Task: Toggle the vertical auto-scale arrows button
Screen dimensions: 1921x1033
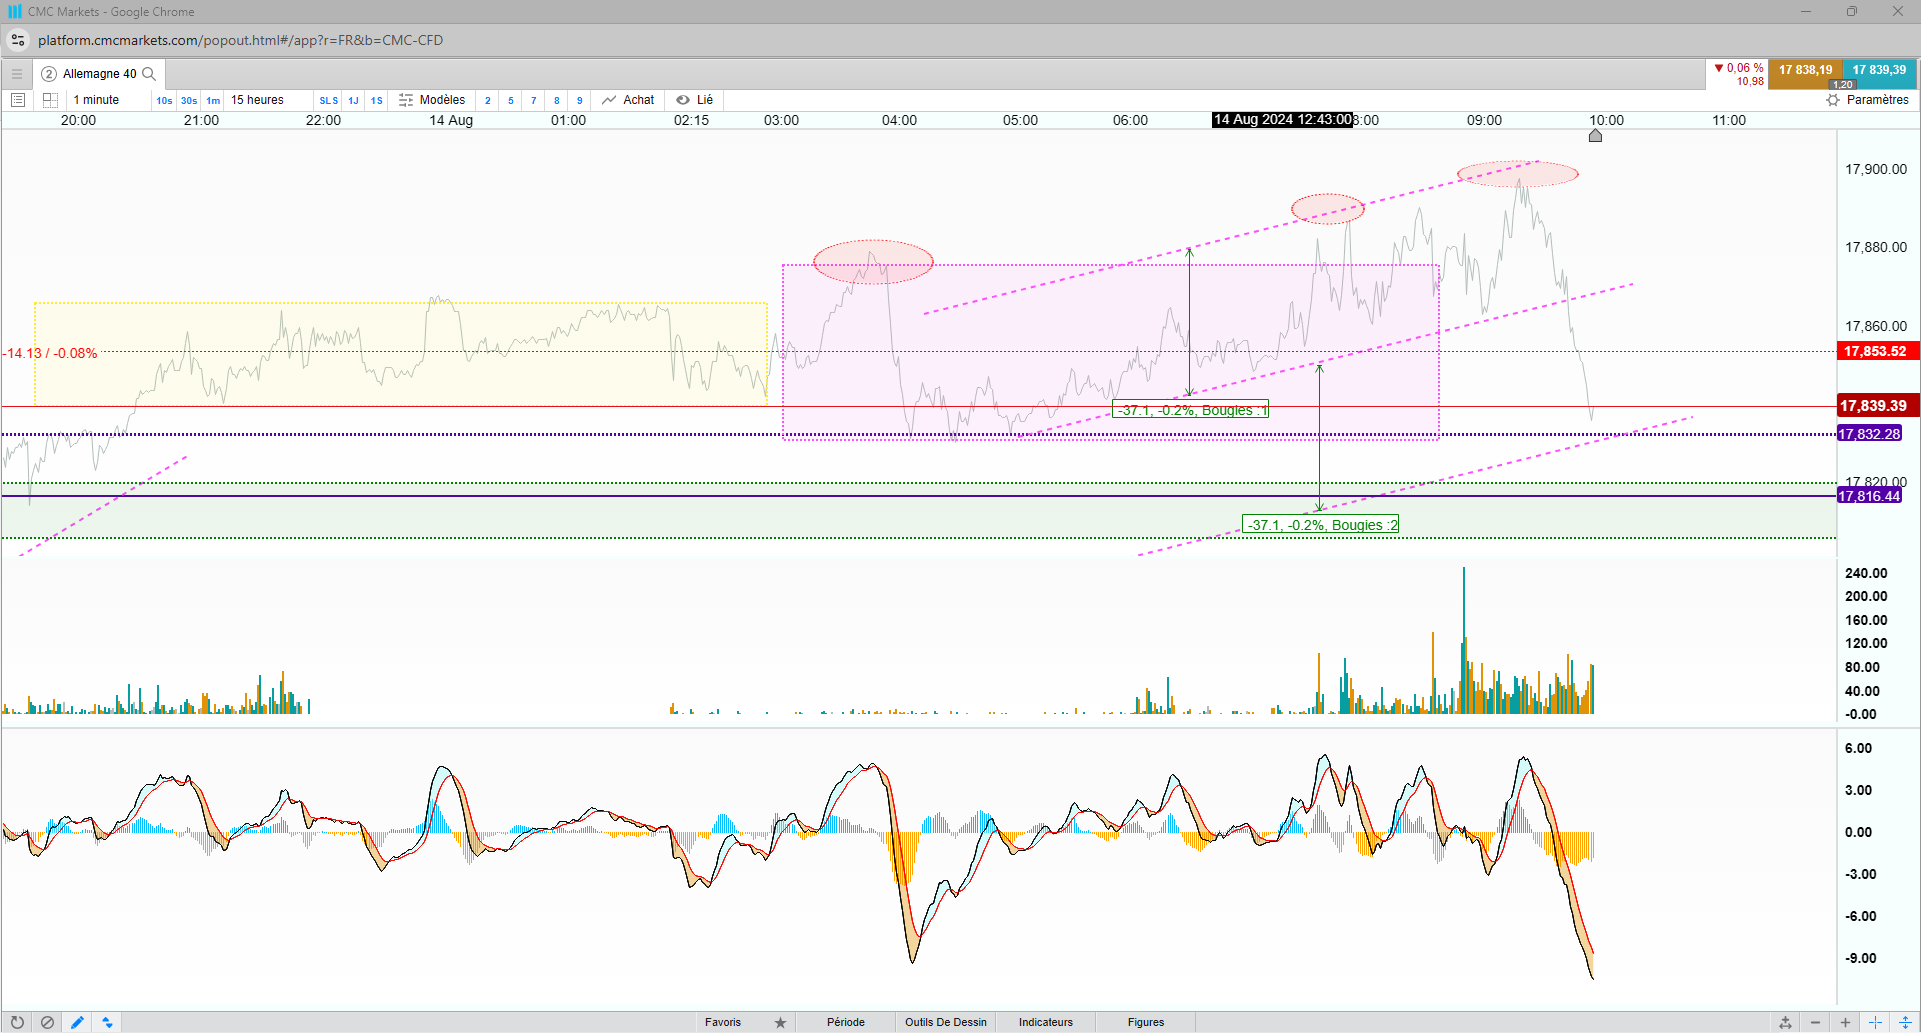Action: [x=1905, y=1022]
